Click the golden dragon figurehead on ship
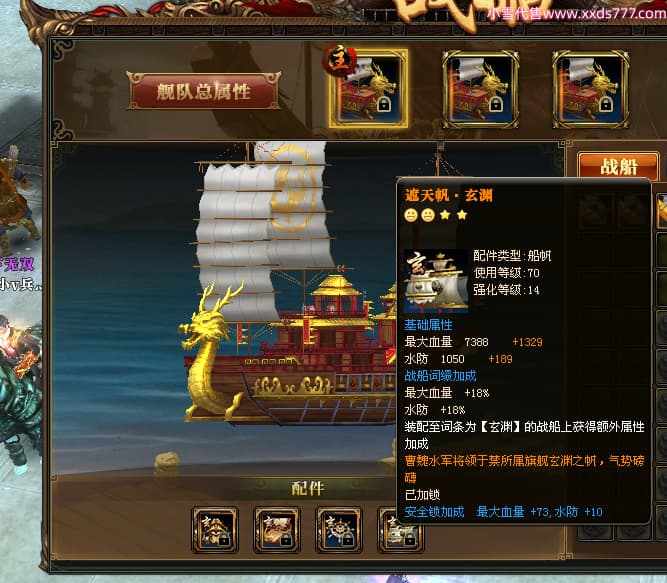The image size is (667, 583). [x=209, y=351]
